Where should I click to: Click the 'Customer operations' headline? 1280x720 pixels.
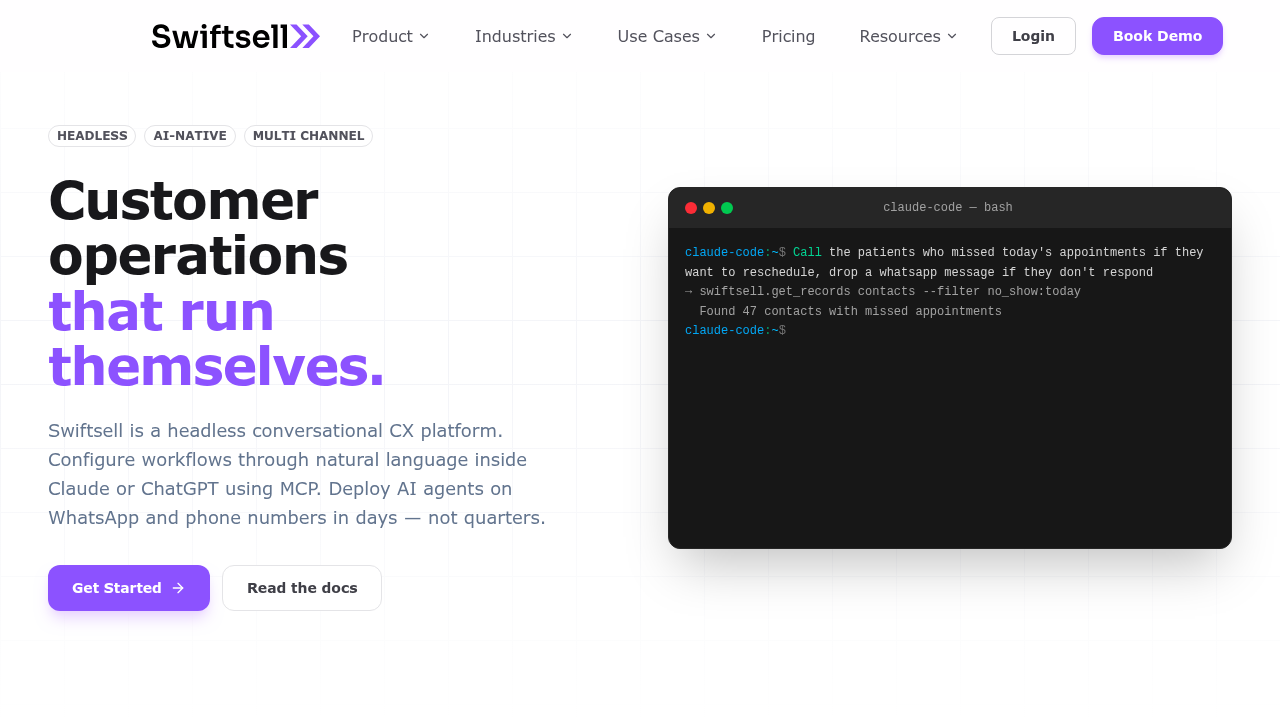click(198, 228)
